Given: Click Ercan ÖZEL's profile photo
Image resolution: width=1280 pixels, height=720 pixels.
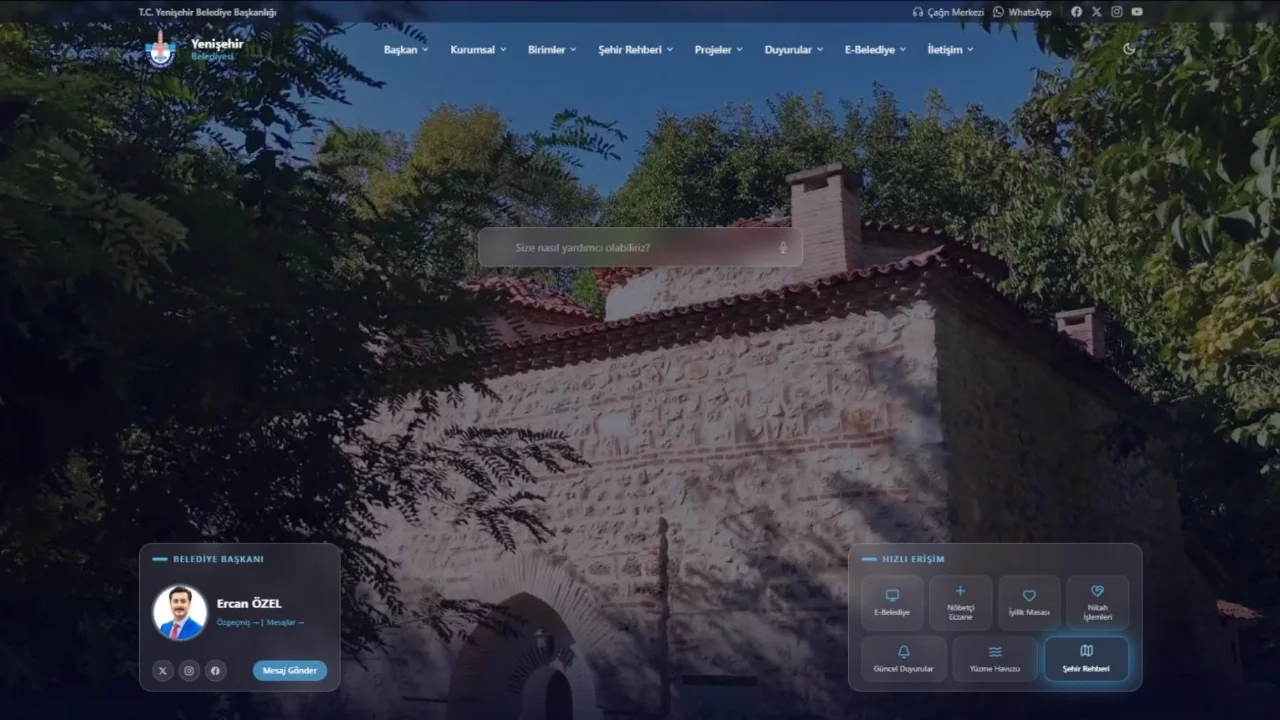Looking at the screenshot, I should click(180, 612).
